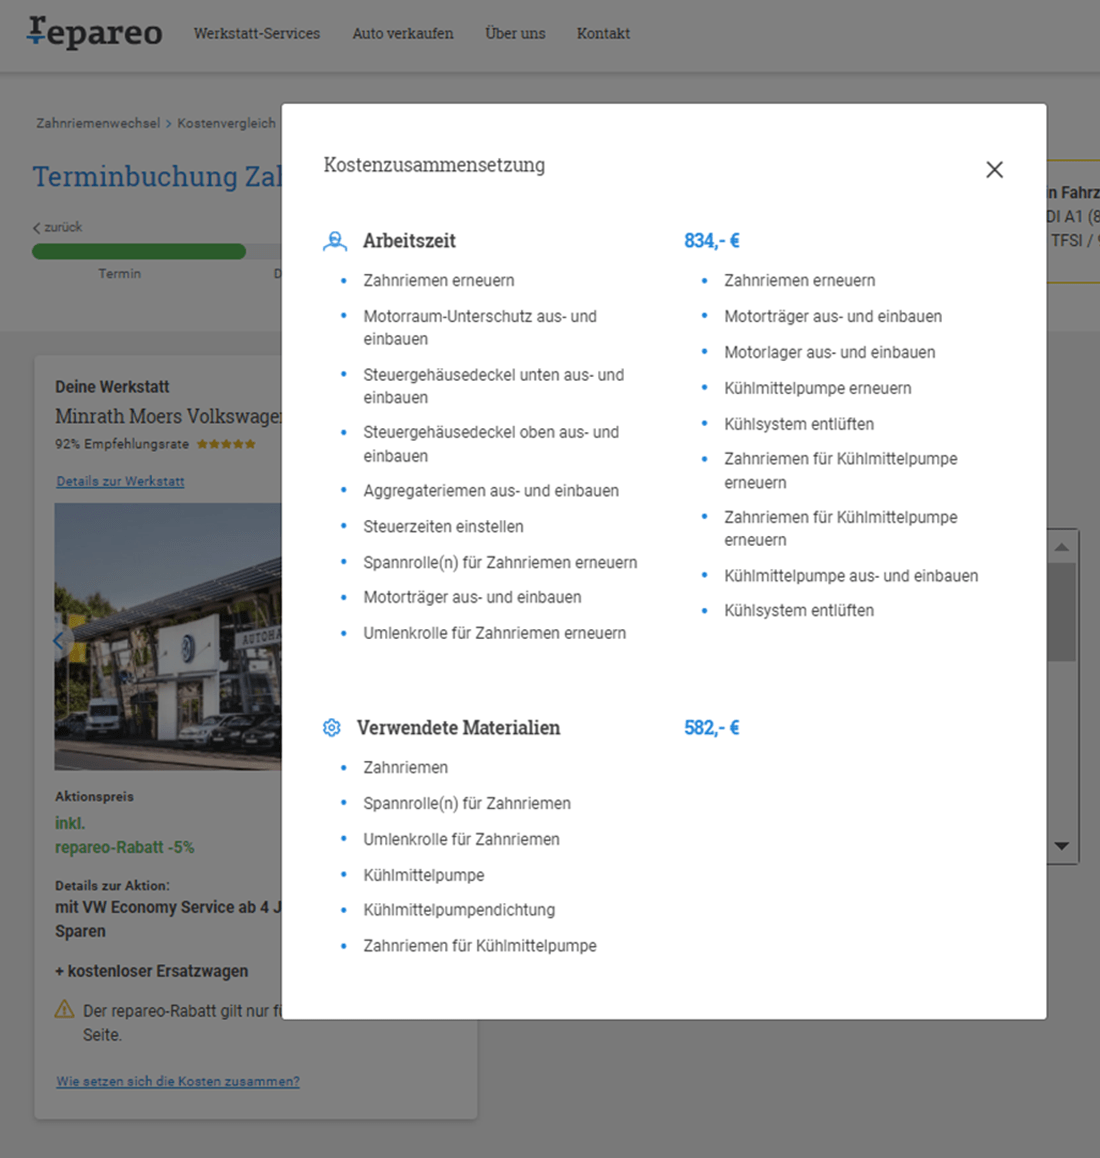Click the zurück back link
Image resolution: width=1100 pixels, height=1158 pixels.
tap(58, 227)
